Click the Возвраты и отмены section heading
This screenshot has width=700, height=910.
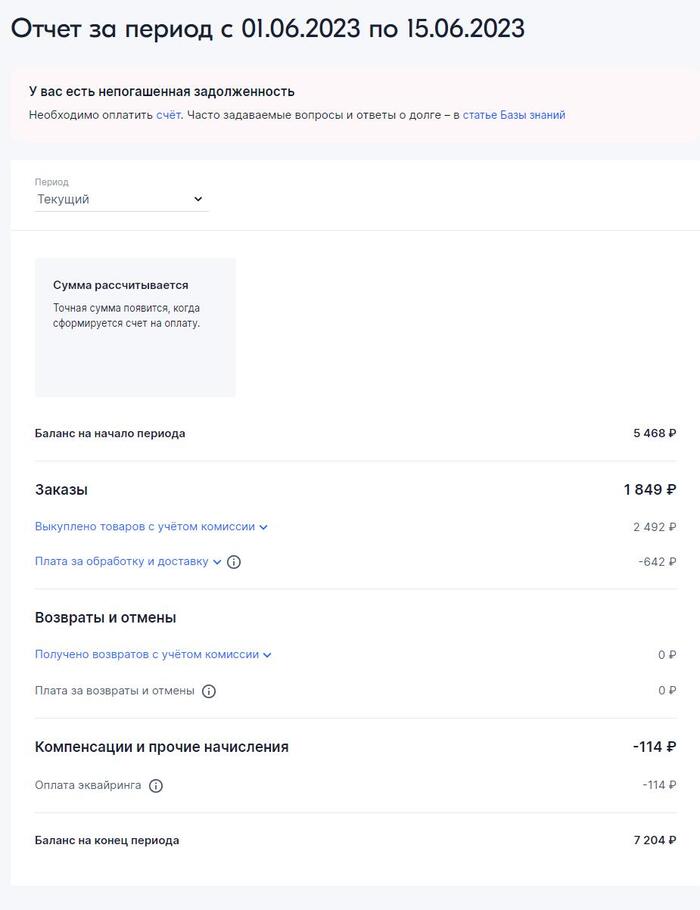point(105,618)
